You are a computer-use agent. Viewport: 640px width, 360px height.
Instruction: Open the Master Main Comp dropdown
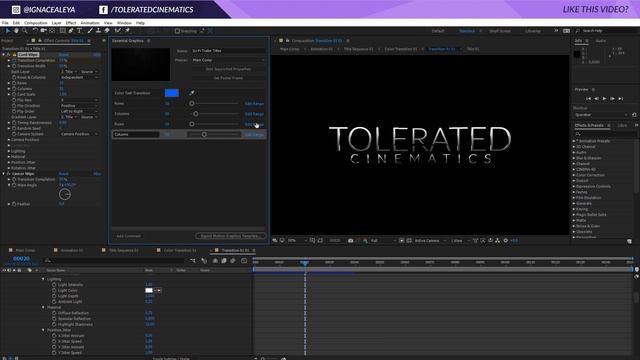click(x=228, y=60)
